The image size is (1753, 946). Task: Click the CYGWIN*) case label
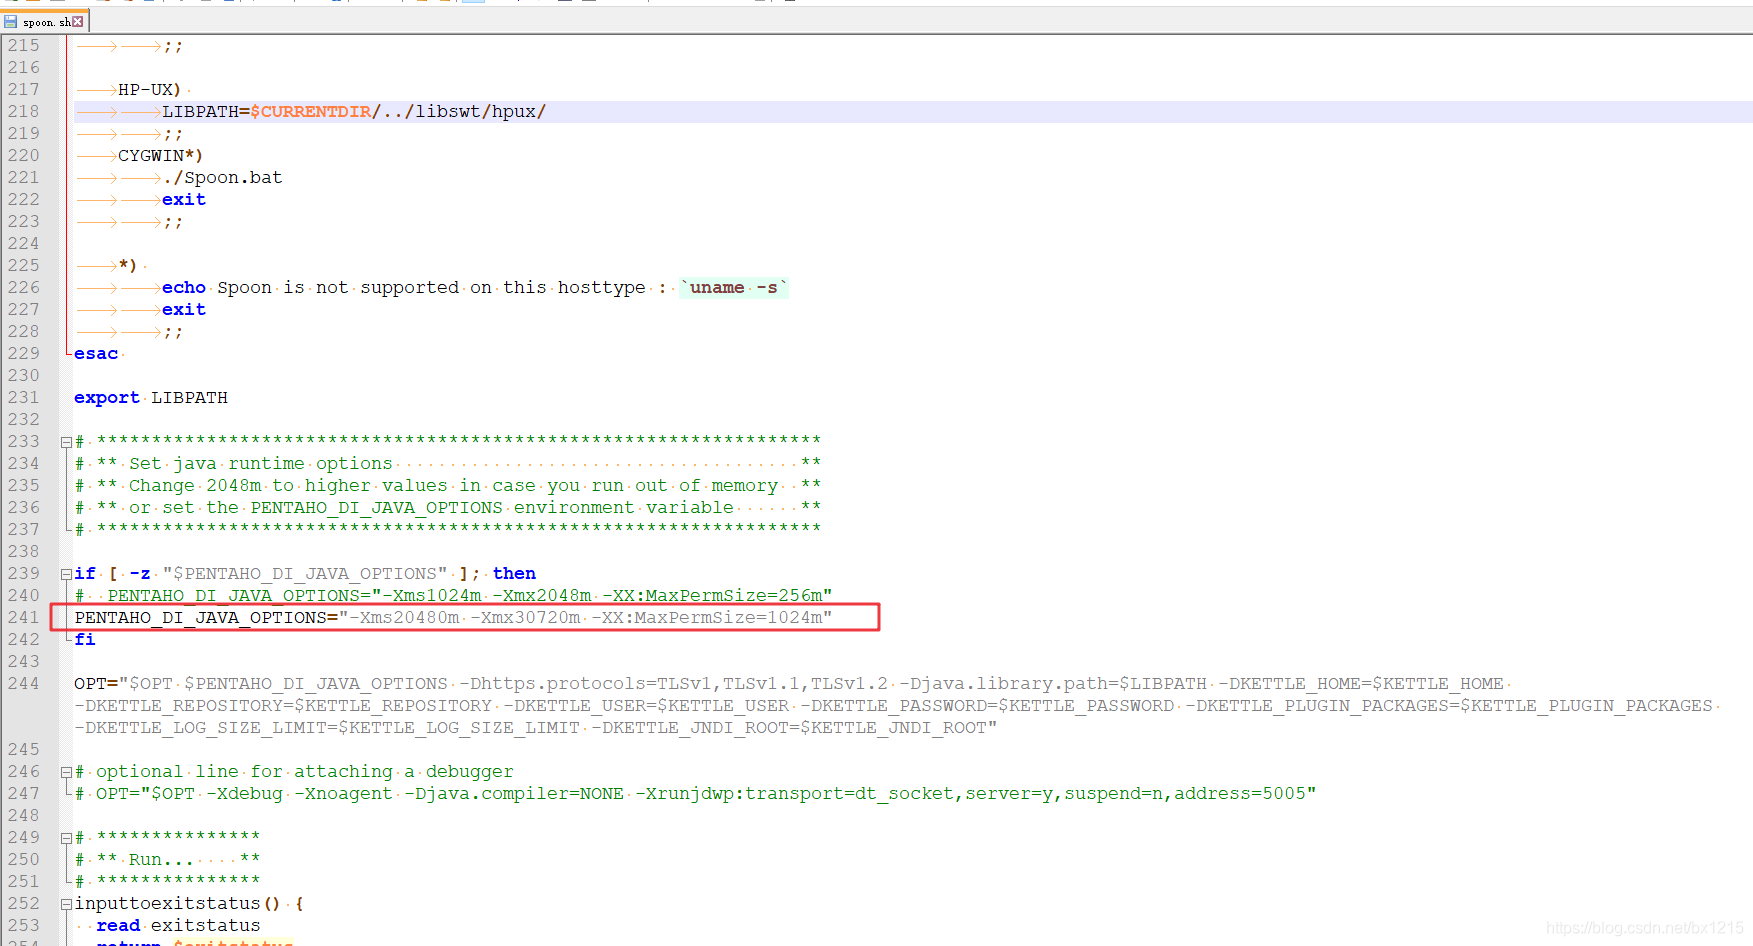click(160, 155)
